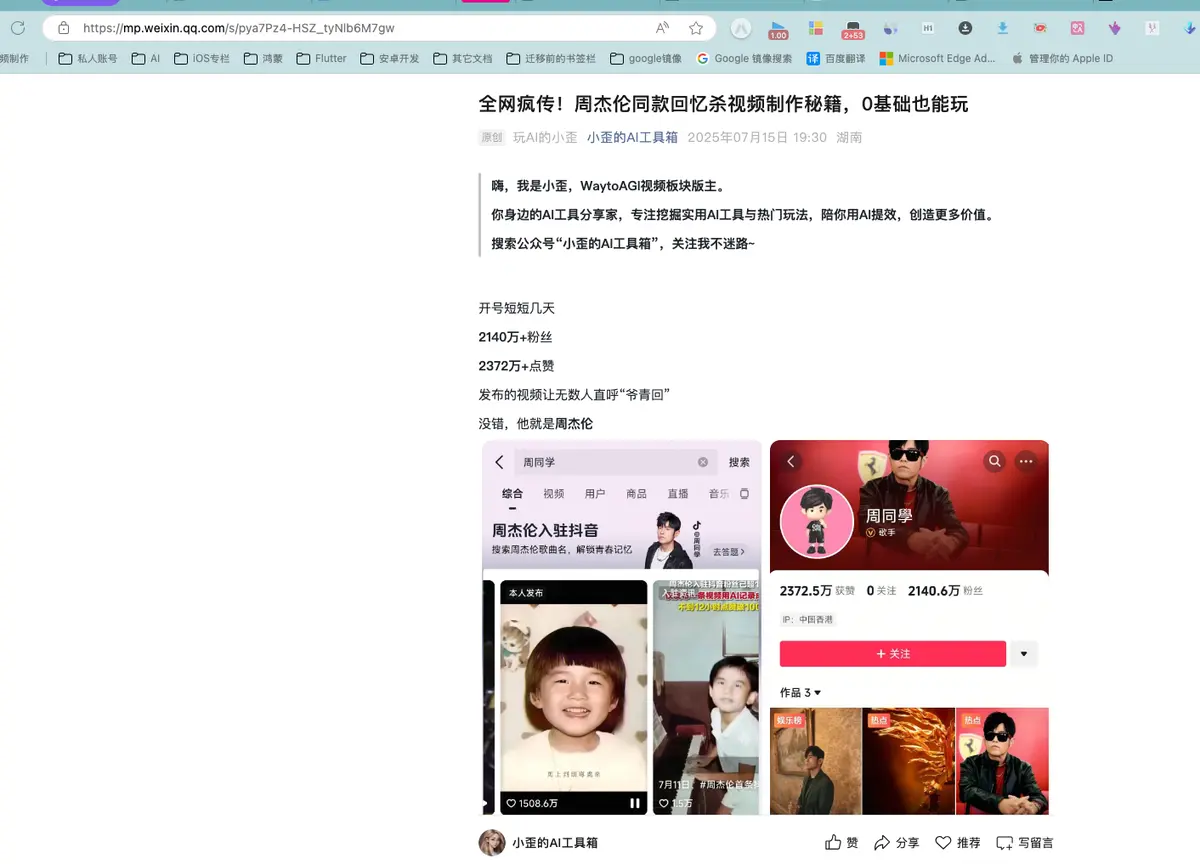Select the 视频 tab
The height and width of the screenshot is (864, 1200).
tap(554, 493)
